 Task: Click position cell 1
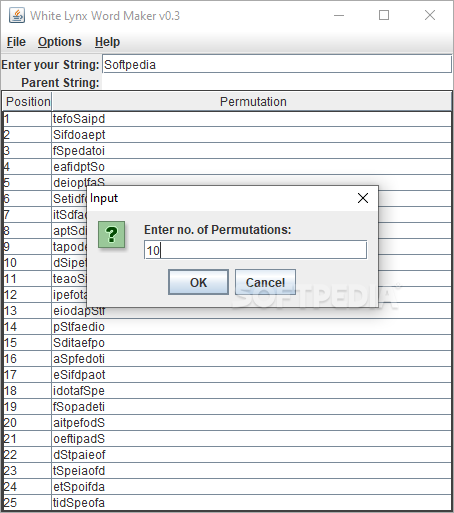(27, 119)
